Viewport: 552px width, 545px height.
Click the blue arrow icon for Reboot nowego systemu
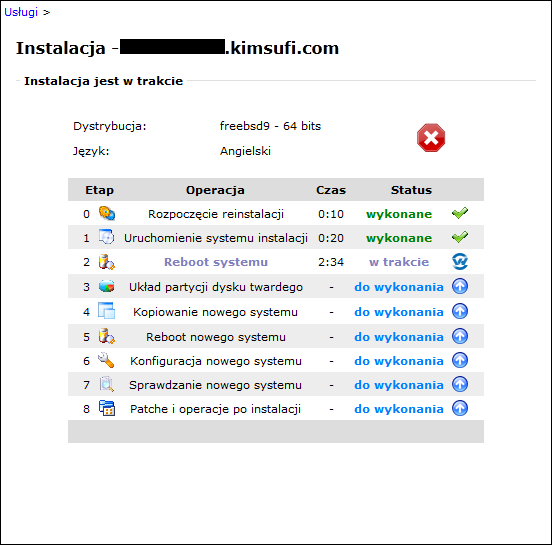[x=460, y=336]
